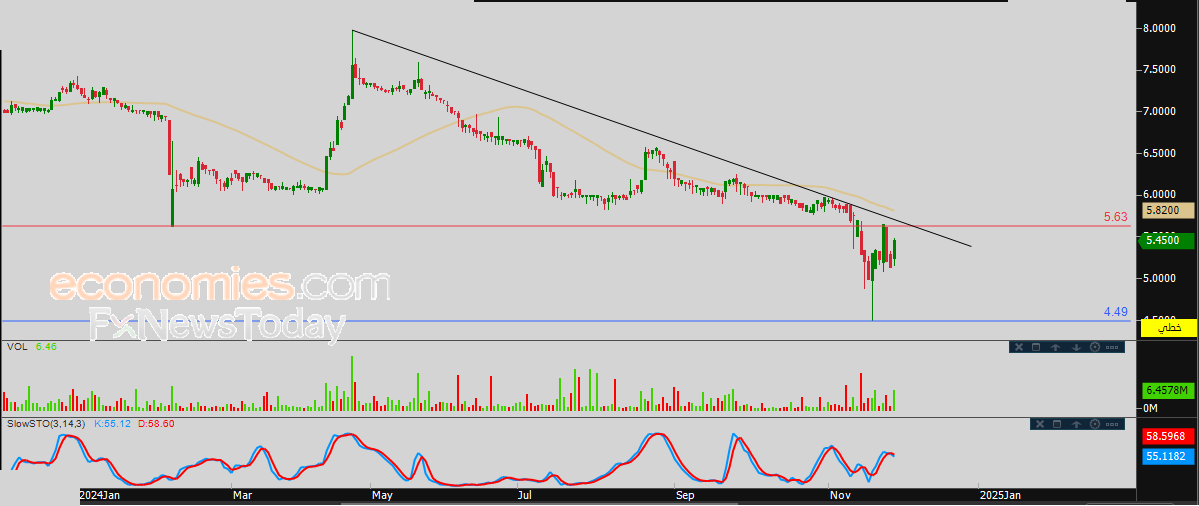Move the VOL panel down

click(1077, 347)
